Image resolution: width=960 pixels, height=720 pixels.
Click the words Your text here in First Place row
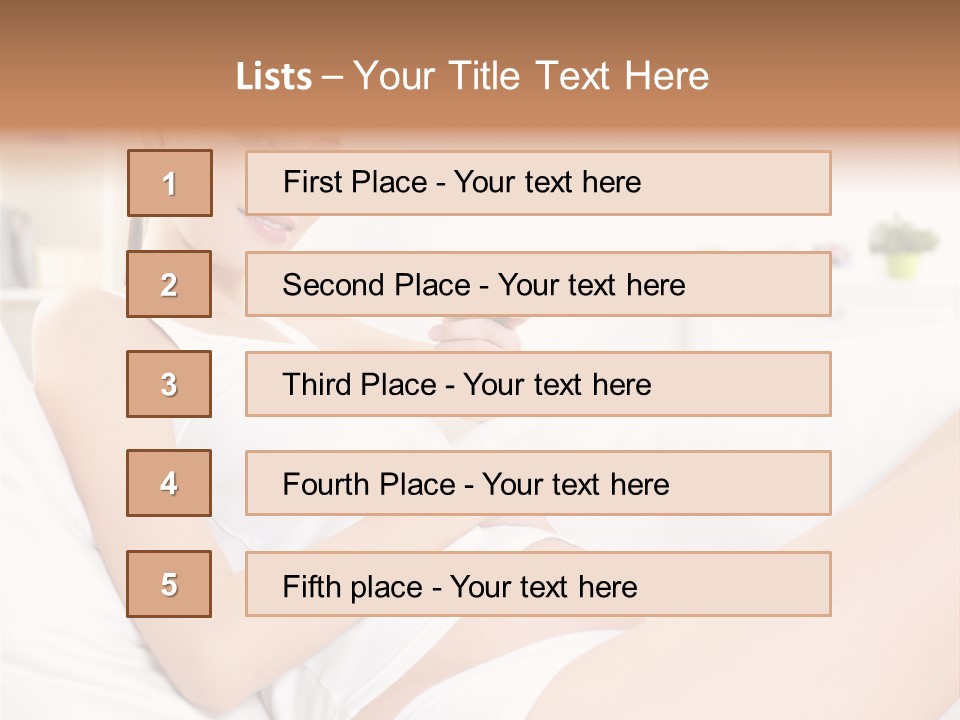point(547,182)
